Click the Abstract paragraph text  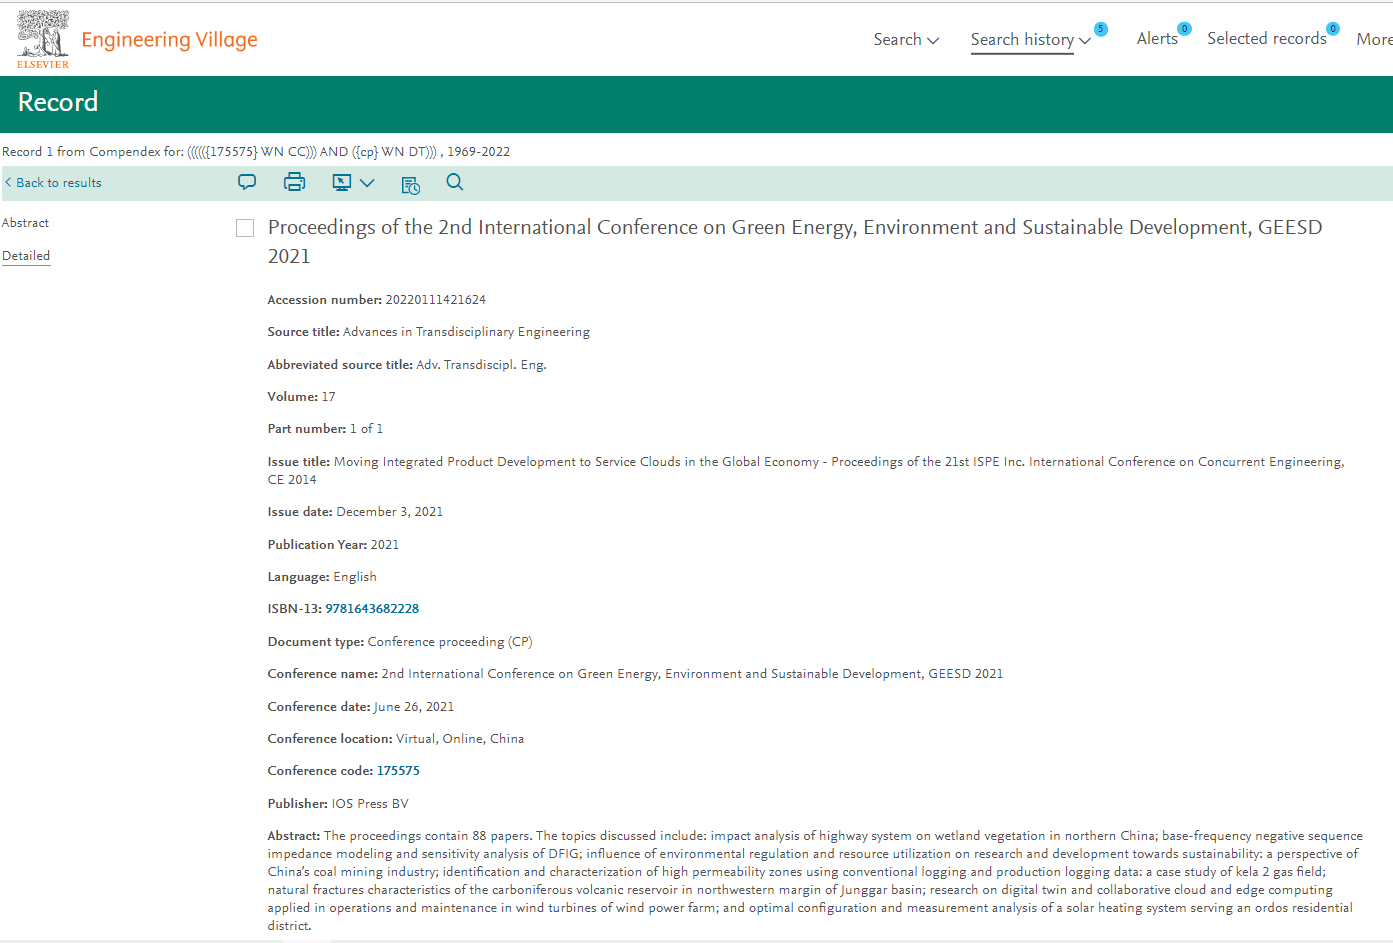click(815, 881)
